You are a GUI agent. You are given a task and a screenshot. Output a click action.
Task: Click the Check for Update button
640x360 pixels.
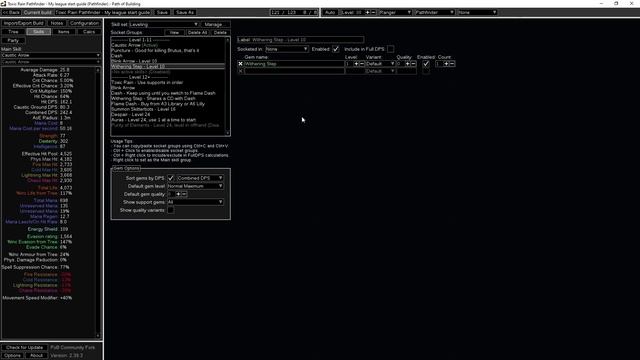click(x=24, y=347)
